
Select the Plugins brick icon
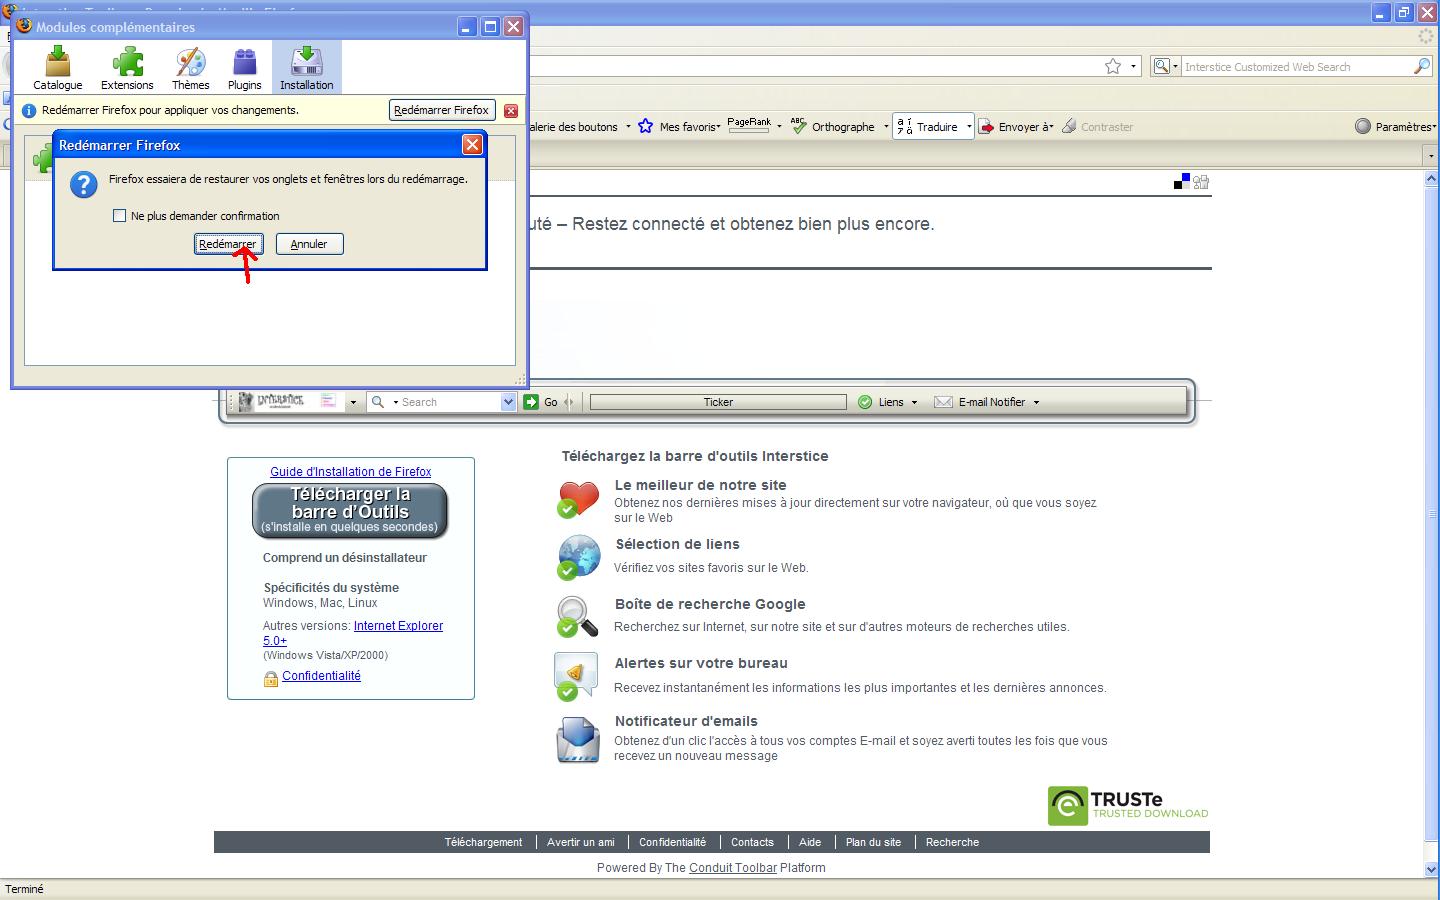pos(244,63)
